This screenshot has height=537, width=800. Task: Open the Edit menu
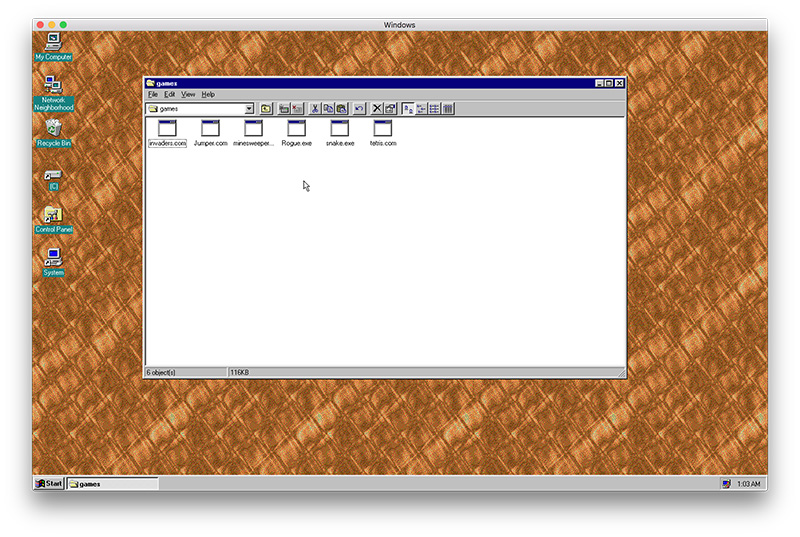169,94
